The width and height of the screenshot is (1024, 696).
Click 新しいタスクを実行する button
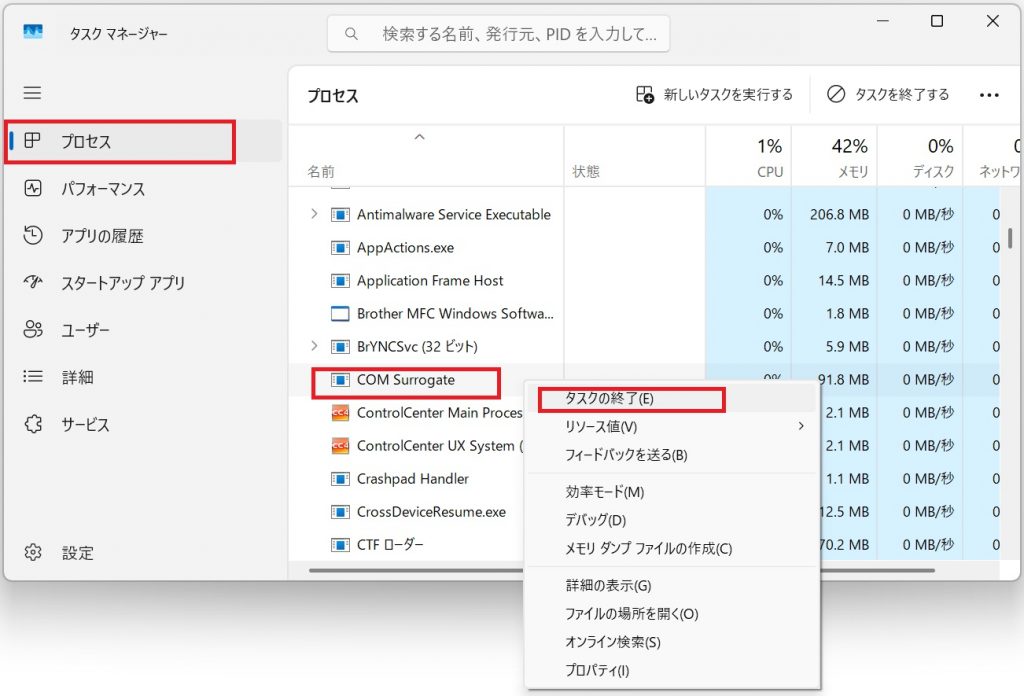715,94
